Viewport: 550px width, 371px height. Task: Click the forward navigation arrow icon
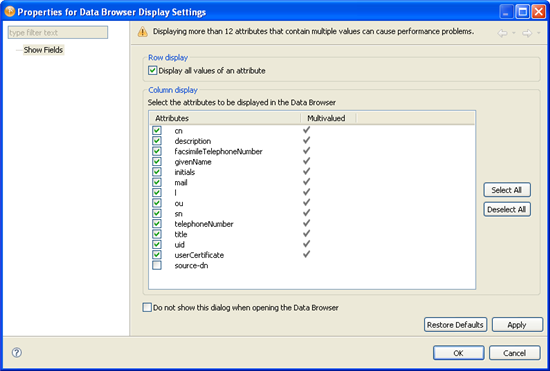(x=526, y=33)
